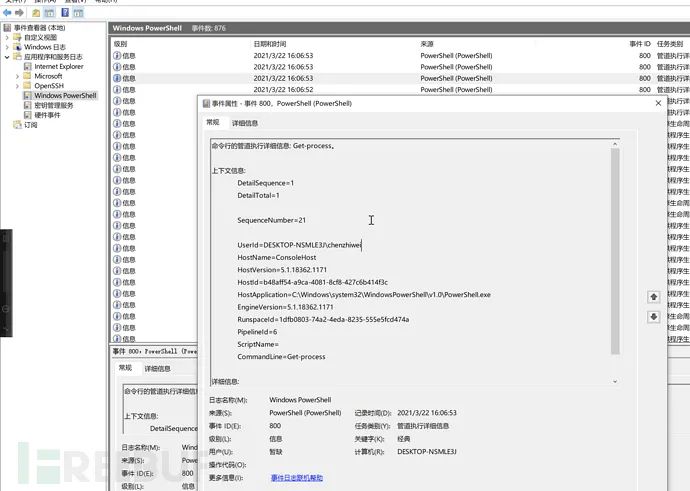
Task: Click the EngineVersion=5.1.18362.1171 line
Action: 285,307
